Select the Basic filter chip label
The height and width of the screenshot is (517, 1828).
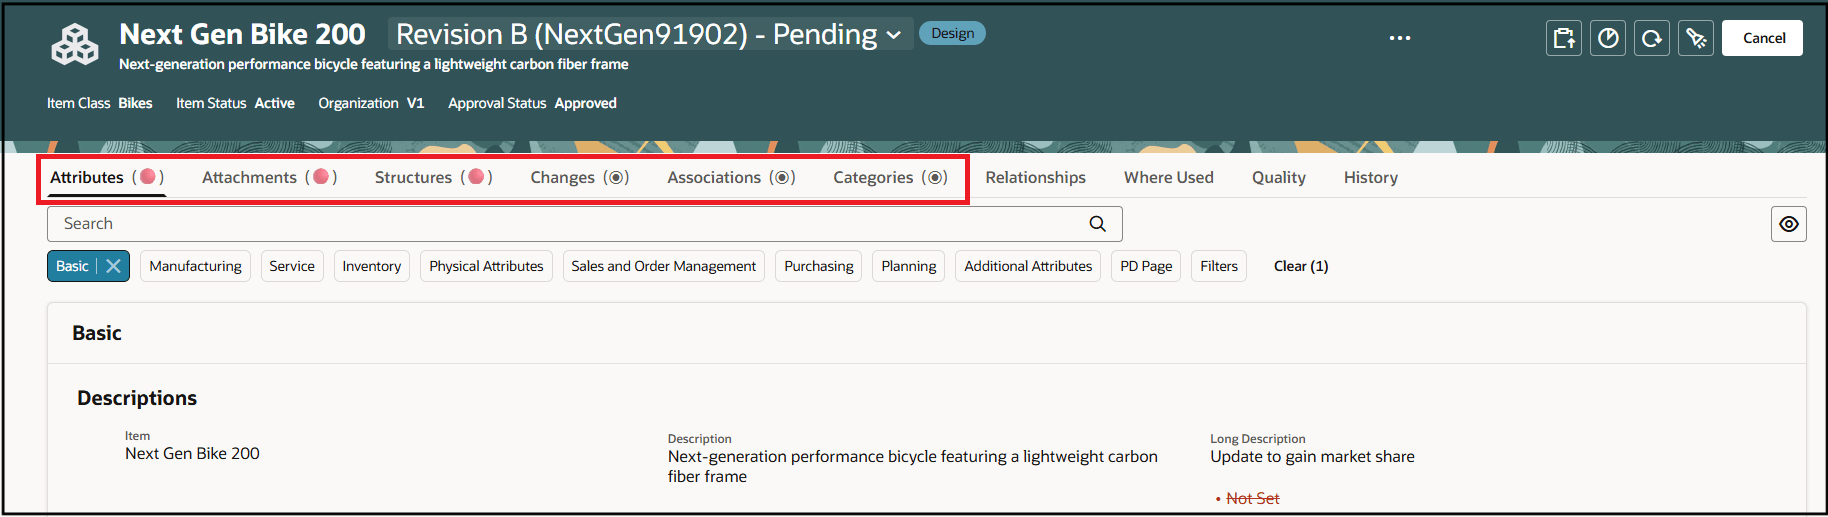72,266
